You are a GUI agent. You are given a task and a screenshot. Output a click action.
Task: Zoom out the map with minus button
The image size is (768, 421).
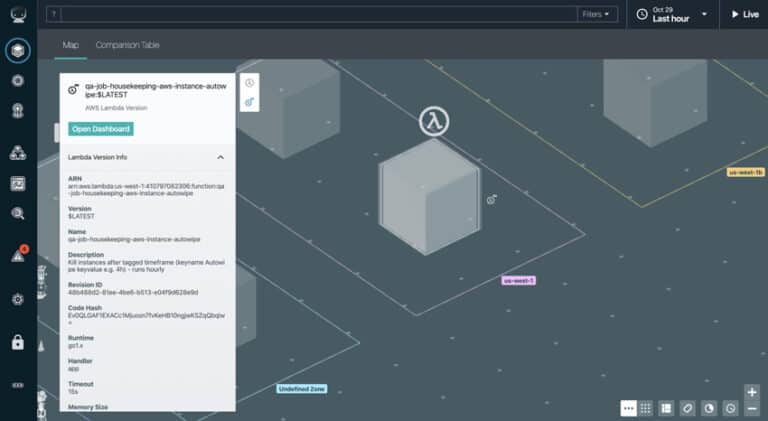(x=752, y=408)
